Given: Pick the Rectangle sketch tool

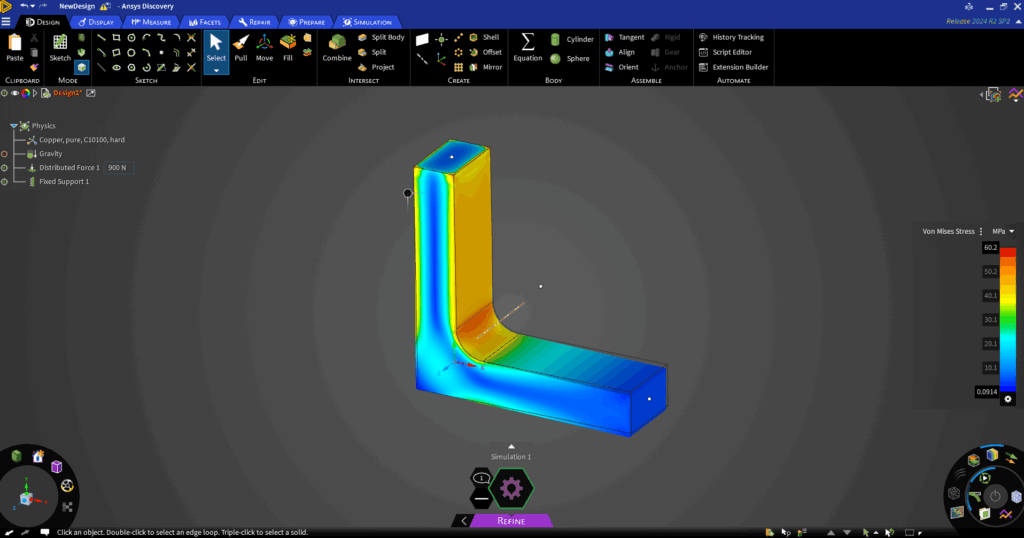Looking at the screenshot, I should point(116,38).
